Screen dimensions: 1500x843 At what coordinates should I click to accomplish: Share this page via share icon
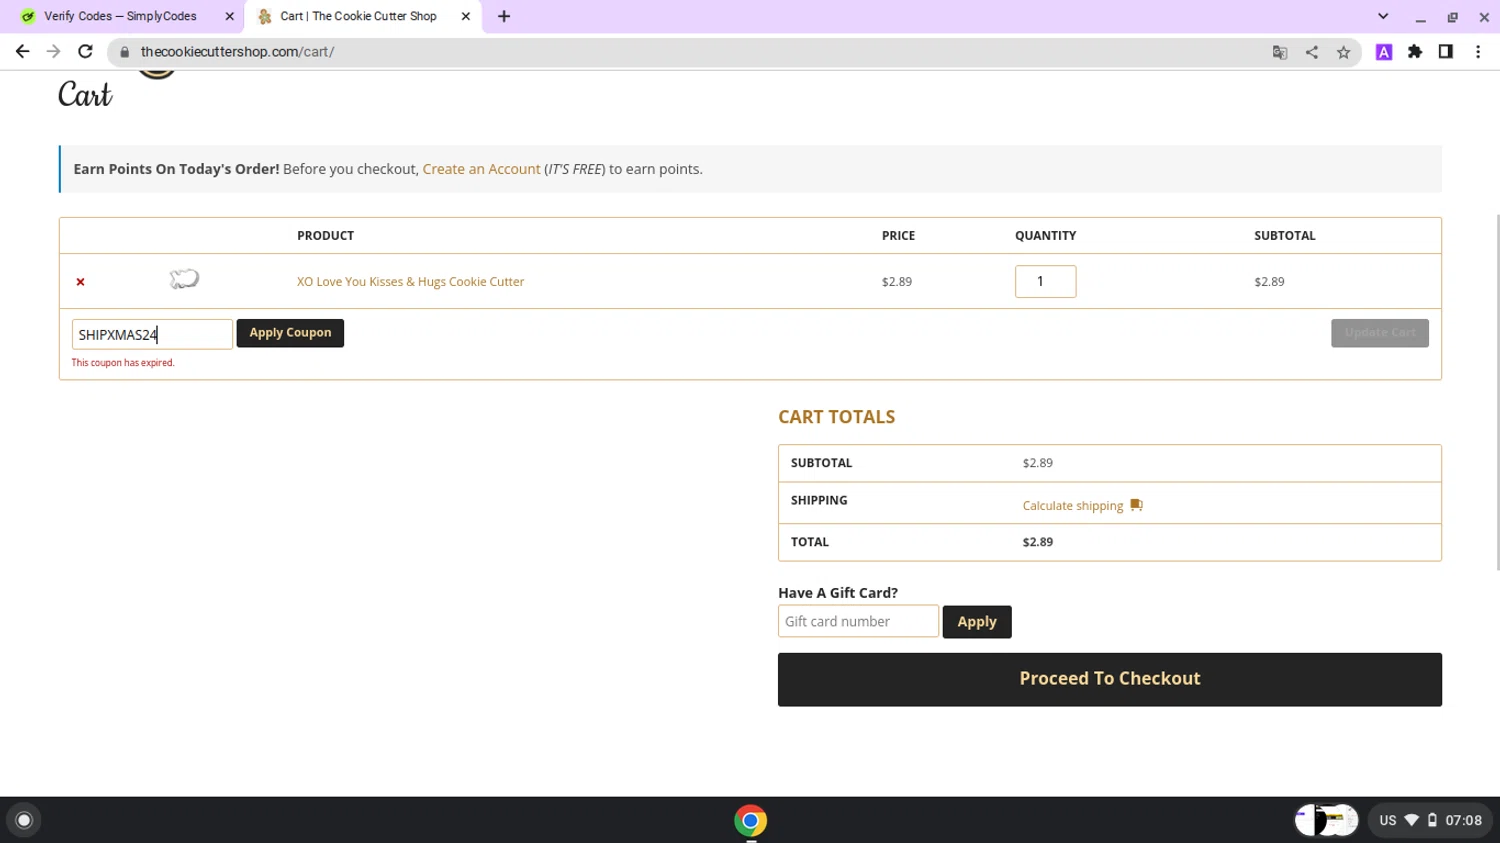click(x=1311, y=52)
